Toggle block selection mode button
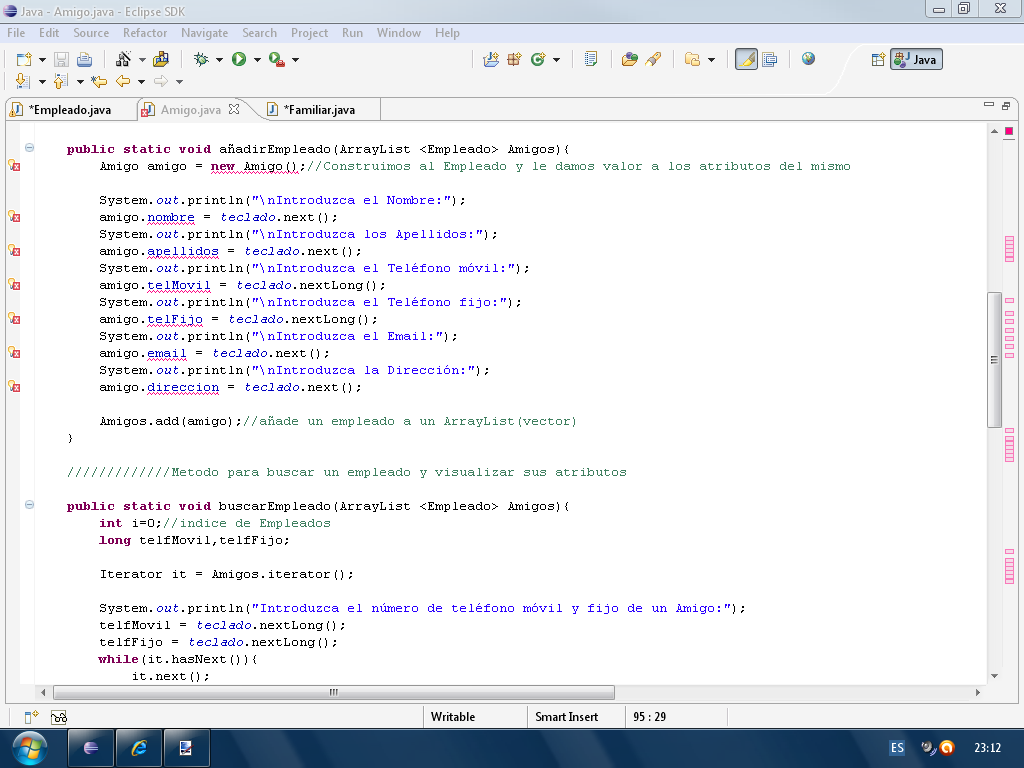This screenshot has height=768, width=1024. pyautogui.click(x=770, y=59)
